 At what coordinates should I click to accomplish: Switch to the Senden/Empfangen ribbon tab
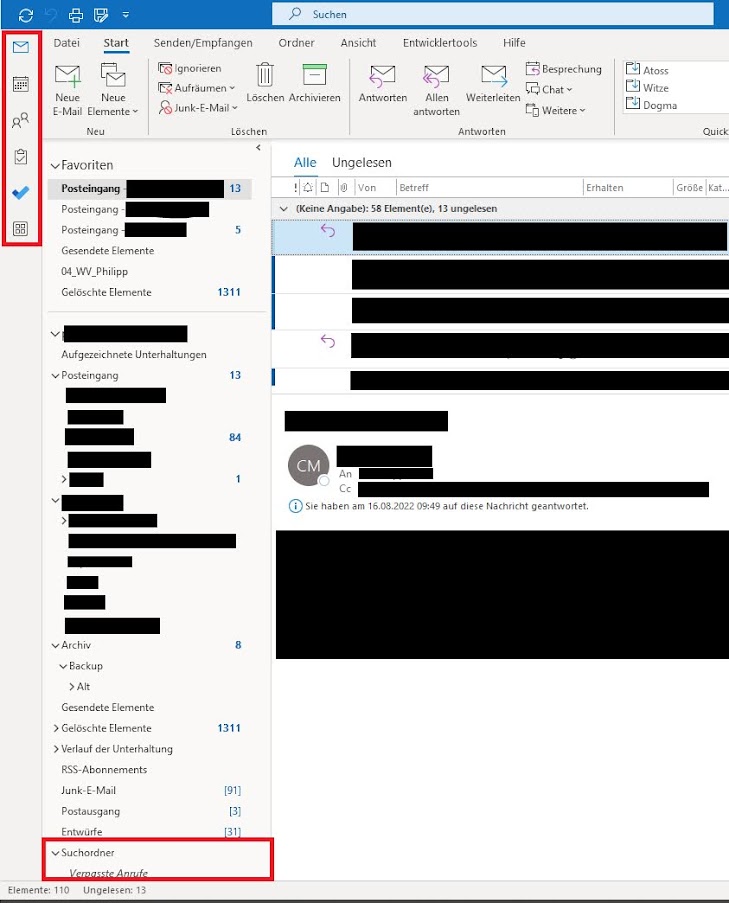[203, 43]
